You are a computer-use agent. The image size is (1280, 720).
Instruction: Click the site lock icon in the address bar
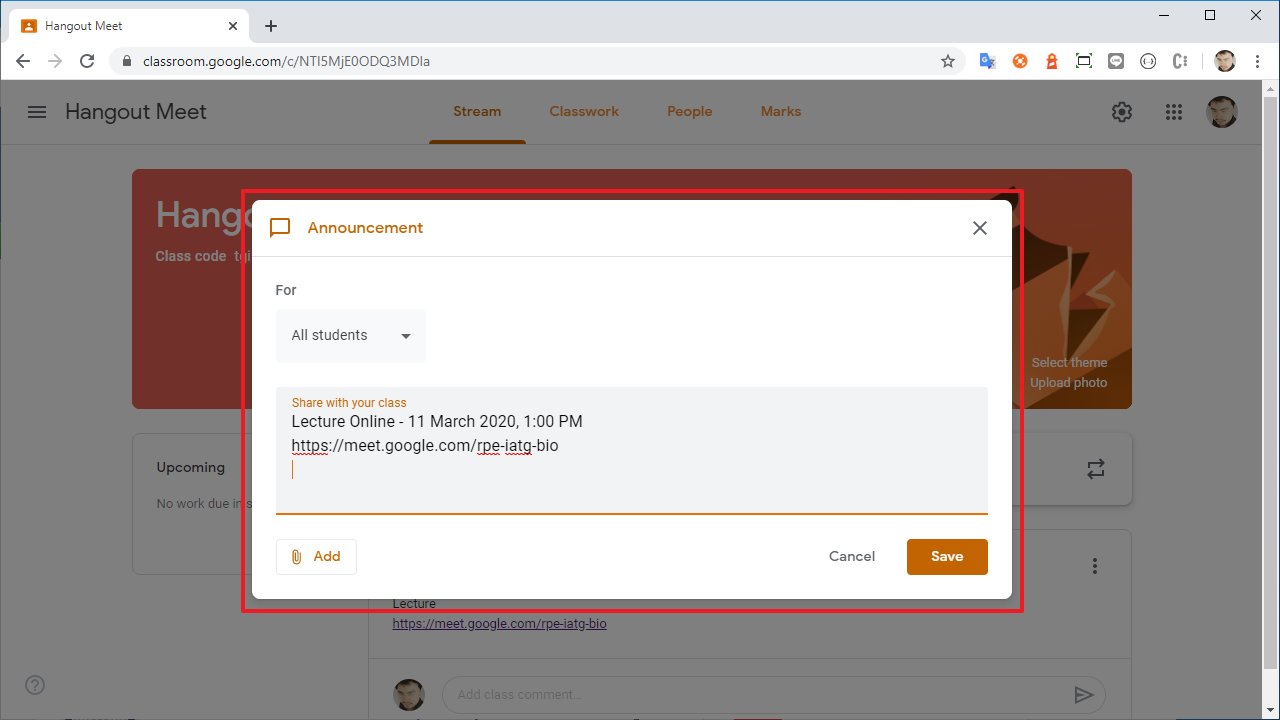pos(126,61)
